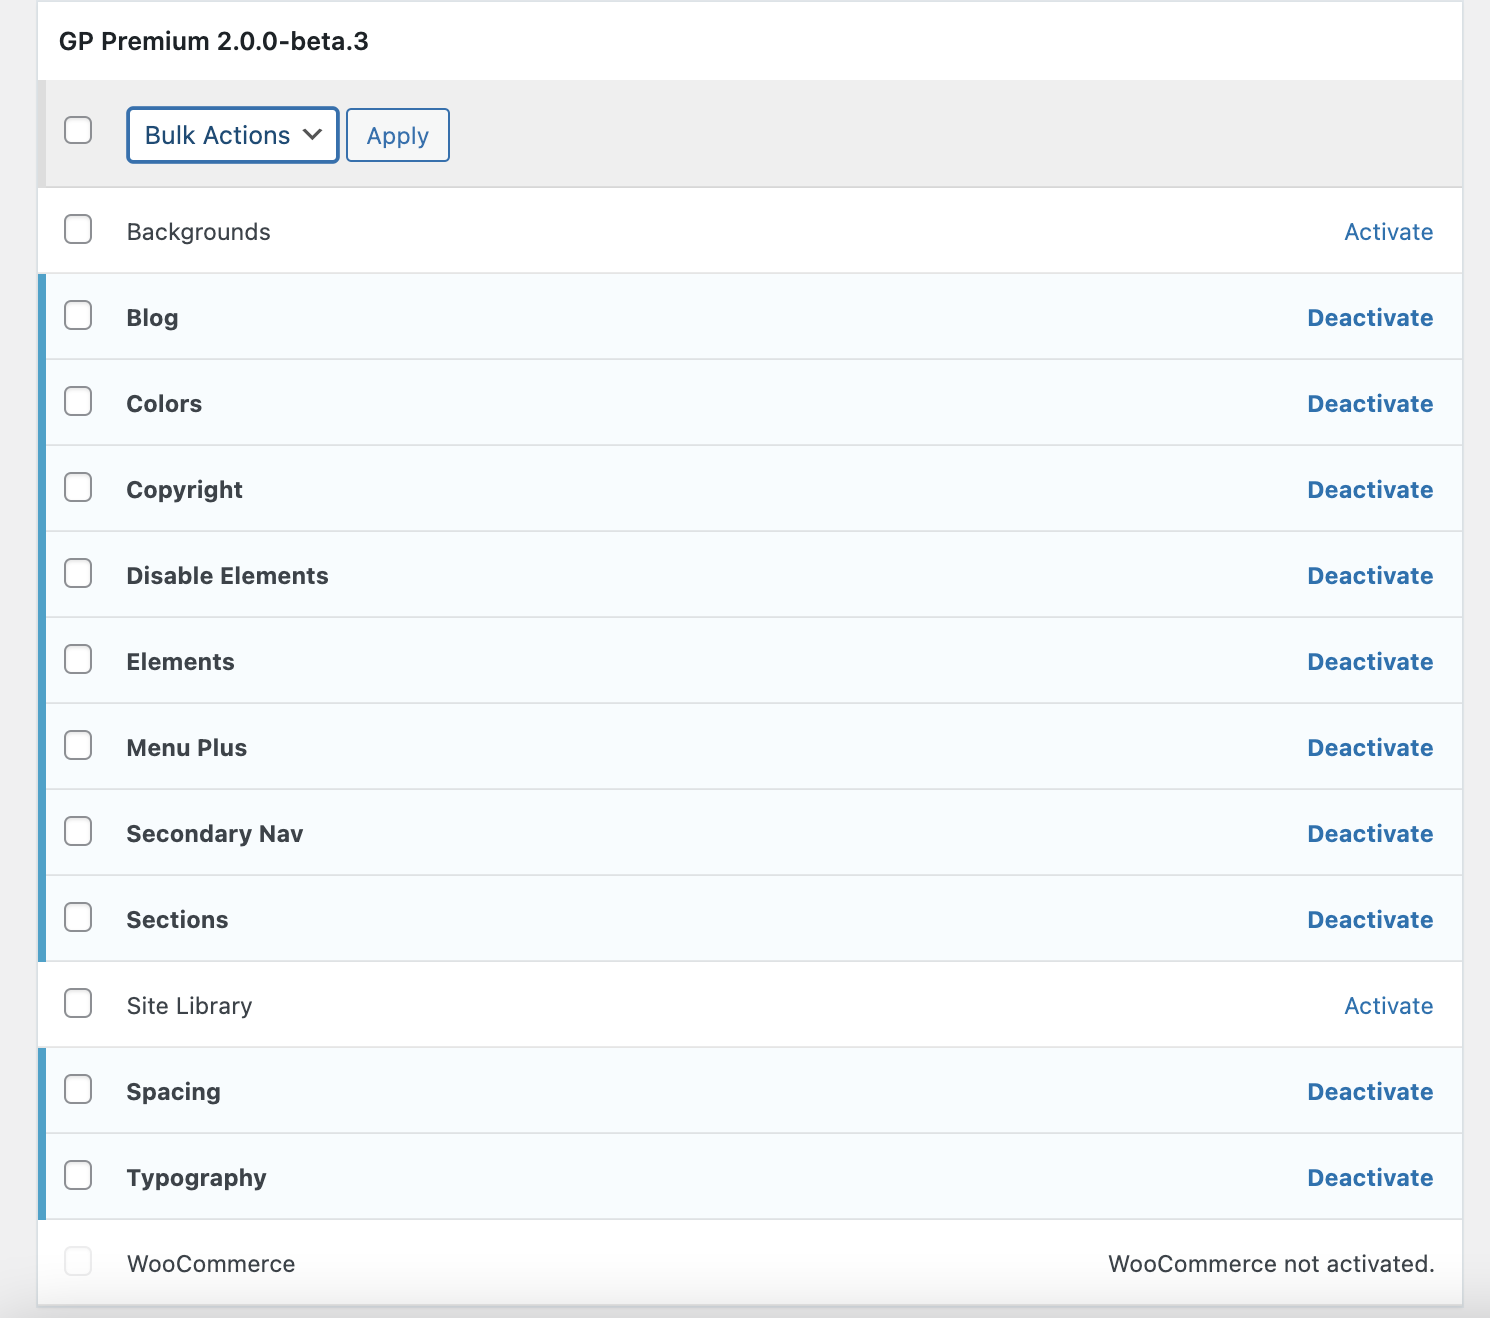Check the Disable Elements checkbox
This screenshot has height=1318, width=1490.
click(x=78, y=573)
